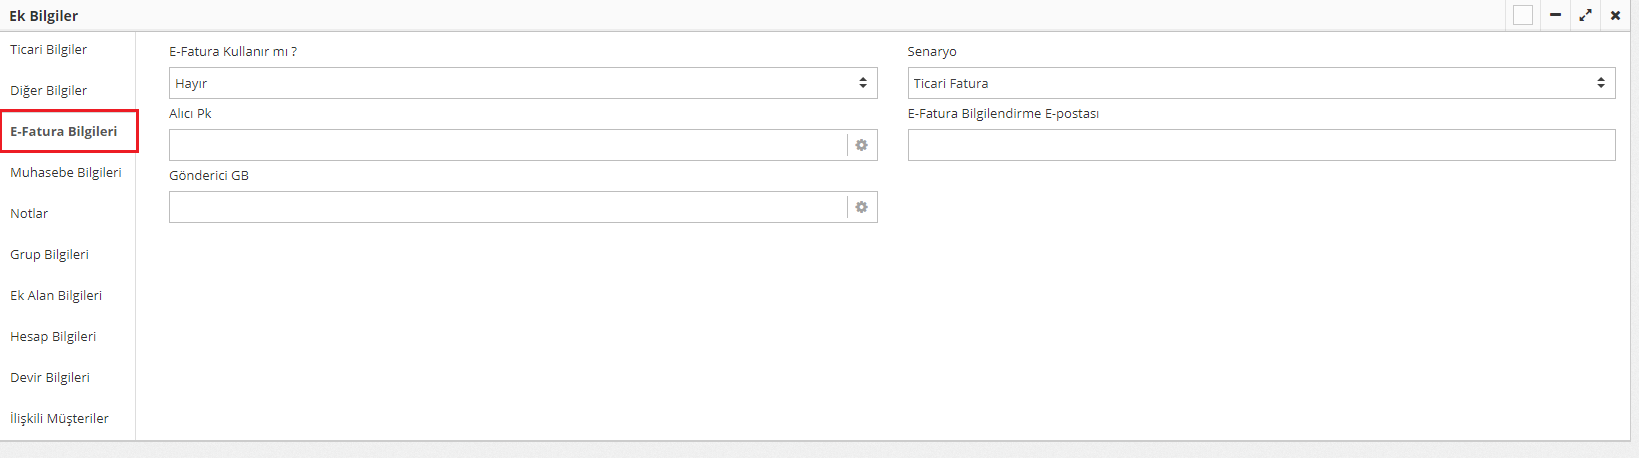Viewport: 1639px width, 458px height.
Task: Open İlişkili Müşteriler section
Action: [x=59, y=418]
